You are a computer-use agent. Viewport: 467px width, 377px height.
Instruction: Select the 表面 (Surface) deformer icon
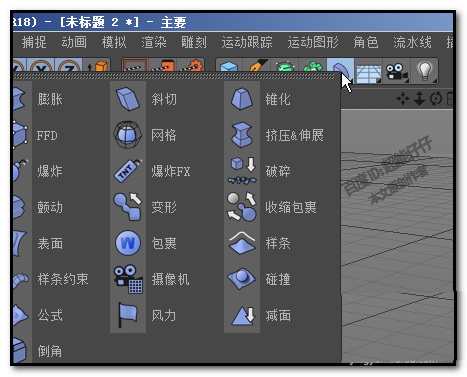pyautogui.click(x=19, y=243)
